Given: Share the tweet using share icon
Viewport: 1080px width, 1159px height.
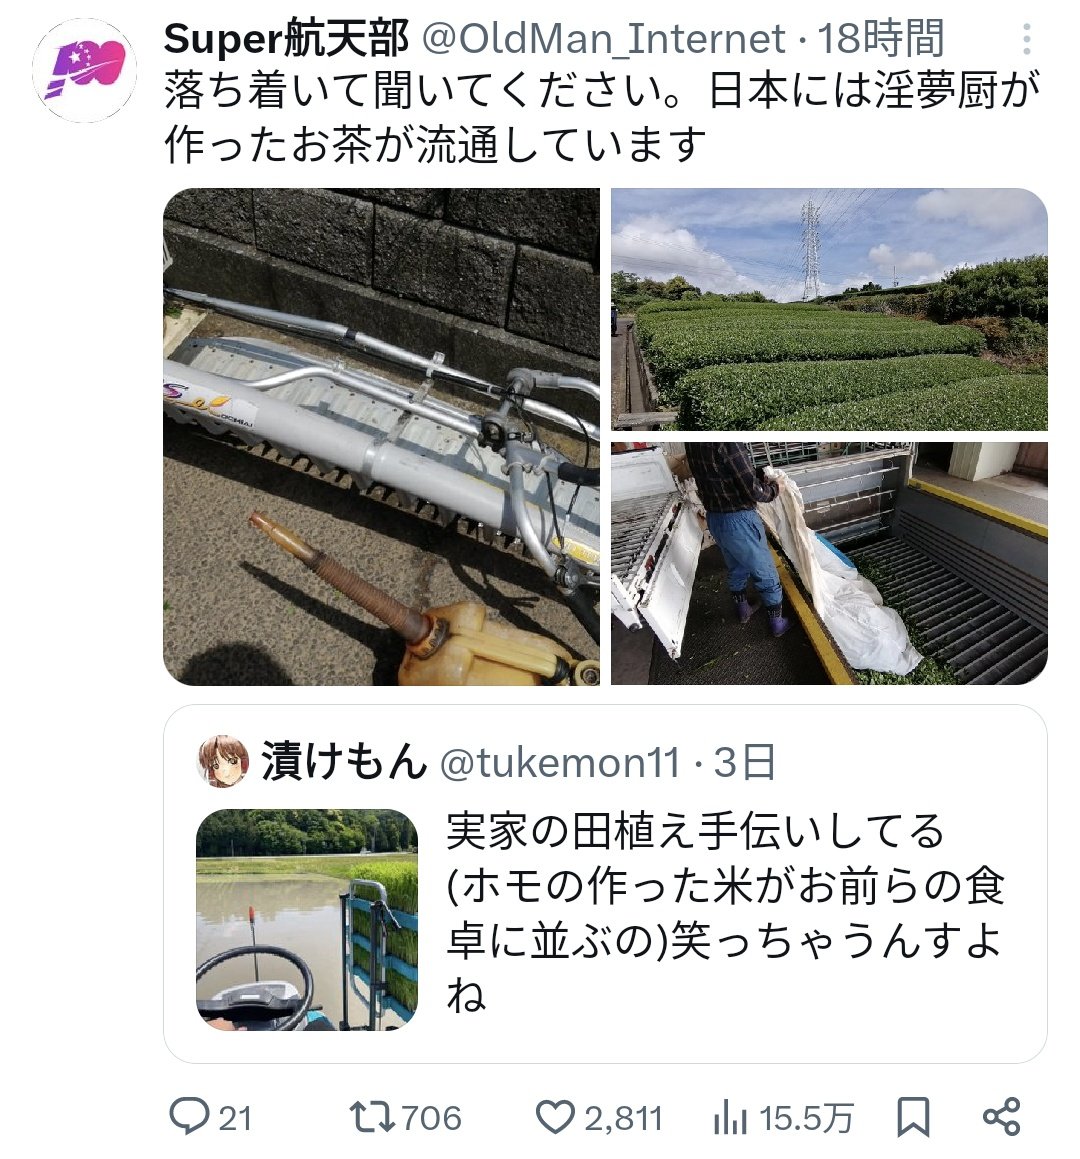Looking at the screenshot, I should click(x=1002, y=1117).
